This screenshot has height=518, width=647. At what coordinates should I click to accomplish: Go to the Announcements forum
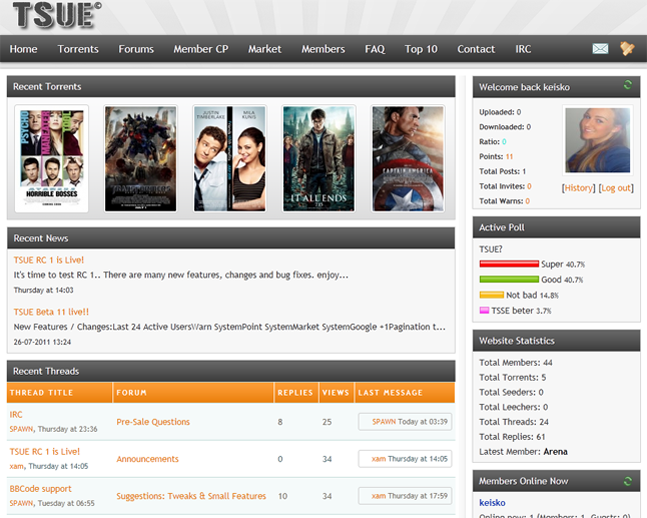[147, 459]
